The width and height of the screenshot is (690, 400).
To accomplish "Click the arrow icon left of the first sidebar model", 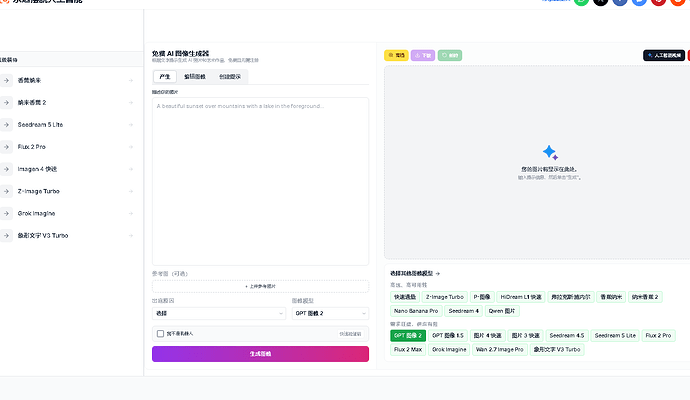I will coord(6,81).
